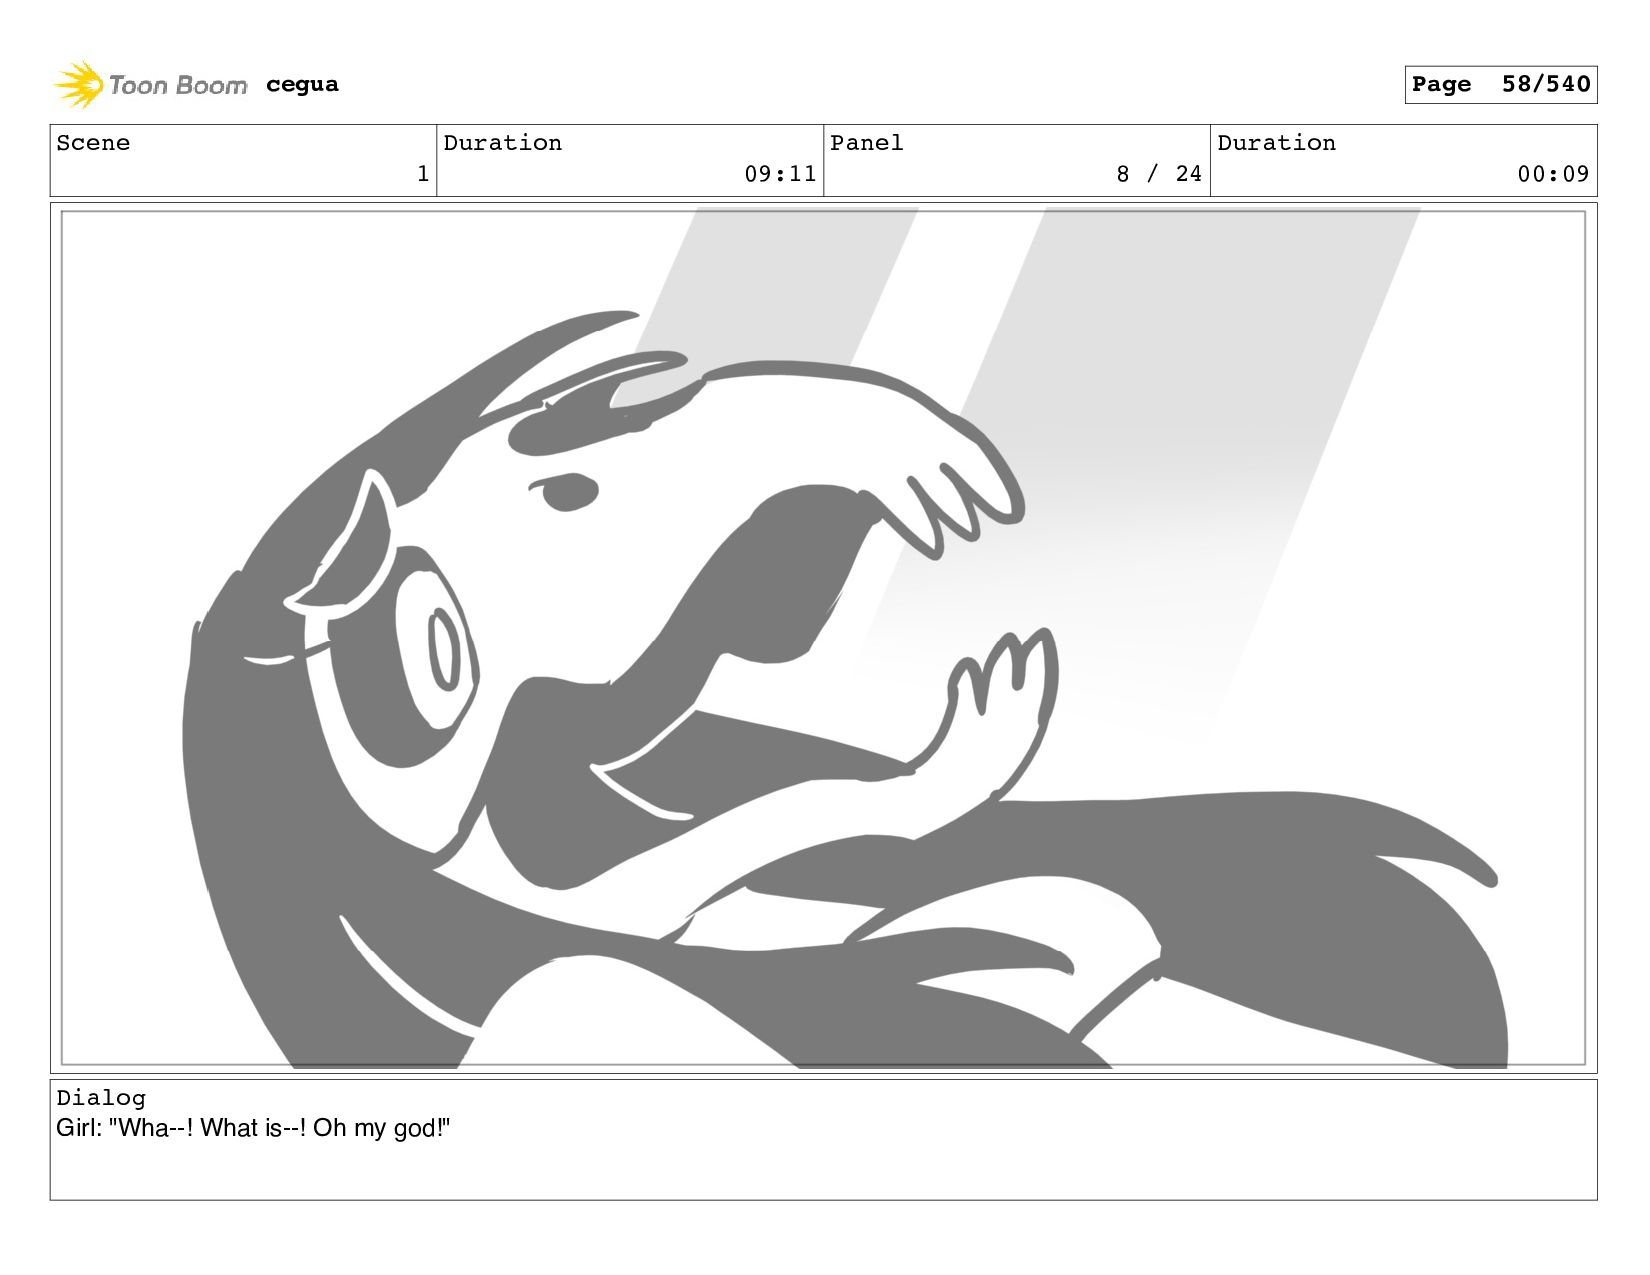
Task: Click the 'Page 58/540' box
Action: point(1500,84)
